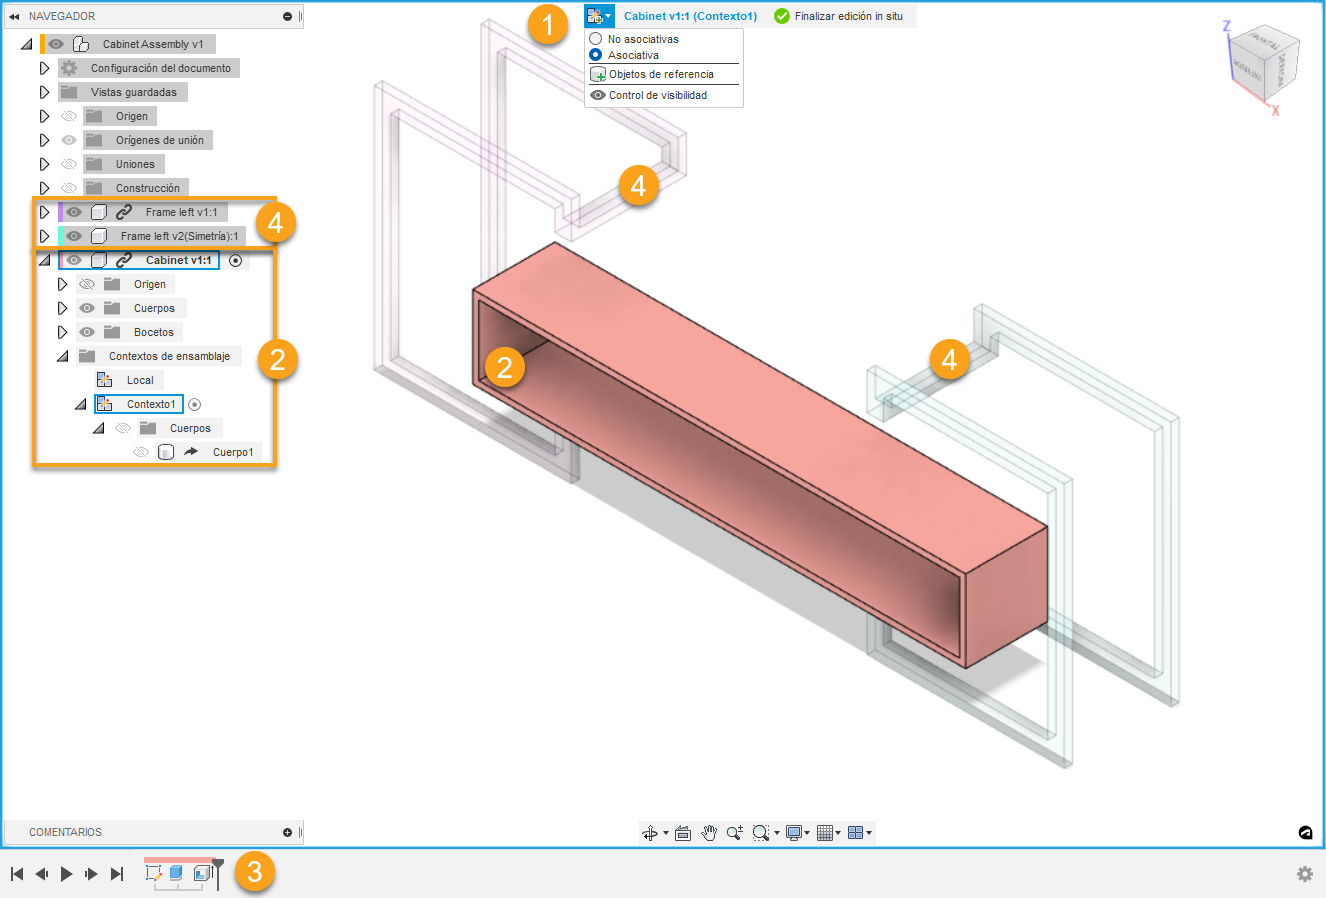
Task: Open the Orbit tool dropdown arrow
Action: [665, 833]
